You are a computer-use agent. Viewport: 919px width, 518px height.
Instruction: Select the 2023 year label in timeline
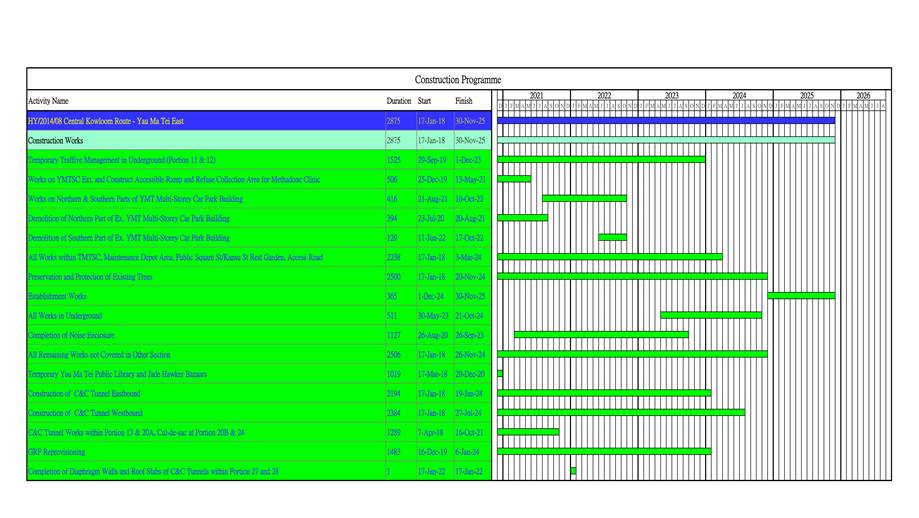tap(671, 95)
